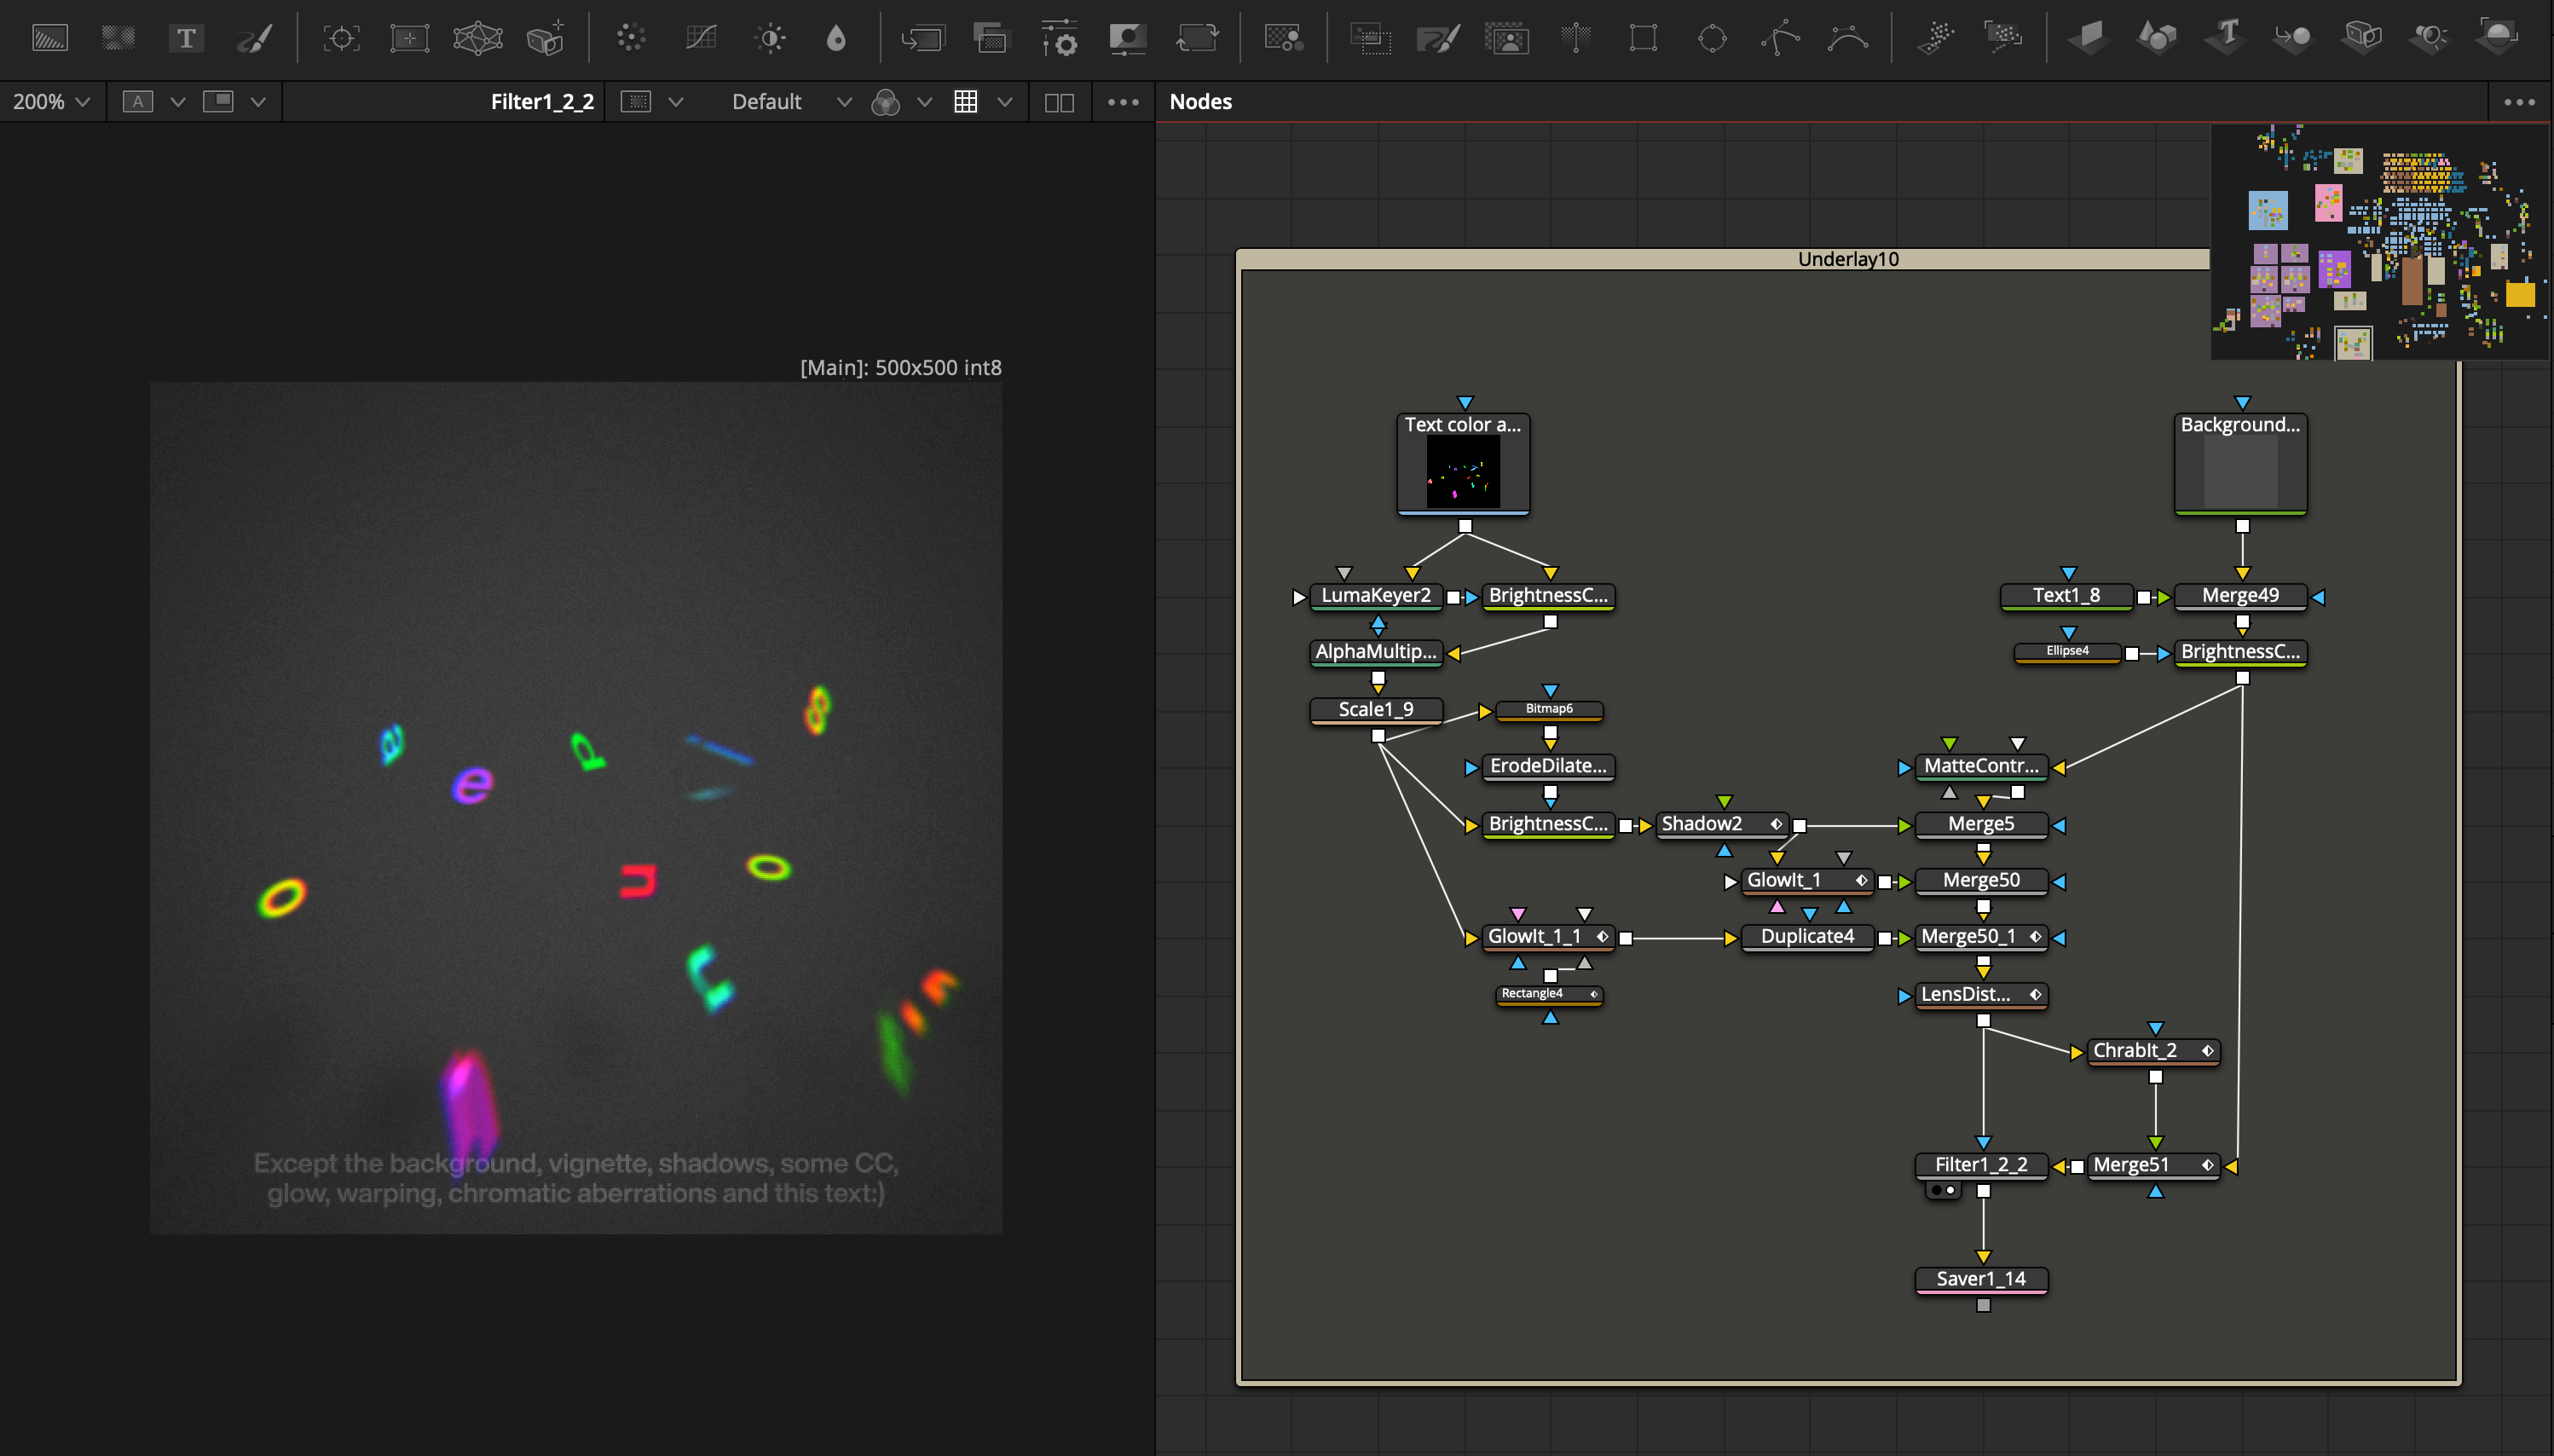Click the node graph navigator minimap
The width and height of the screenshot is (2554, 1456).
tap(2380, 241)
